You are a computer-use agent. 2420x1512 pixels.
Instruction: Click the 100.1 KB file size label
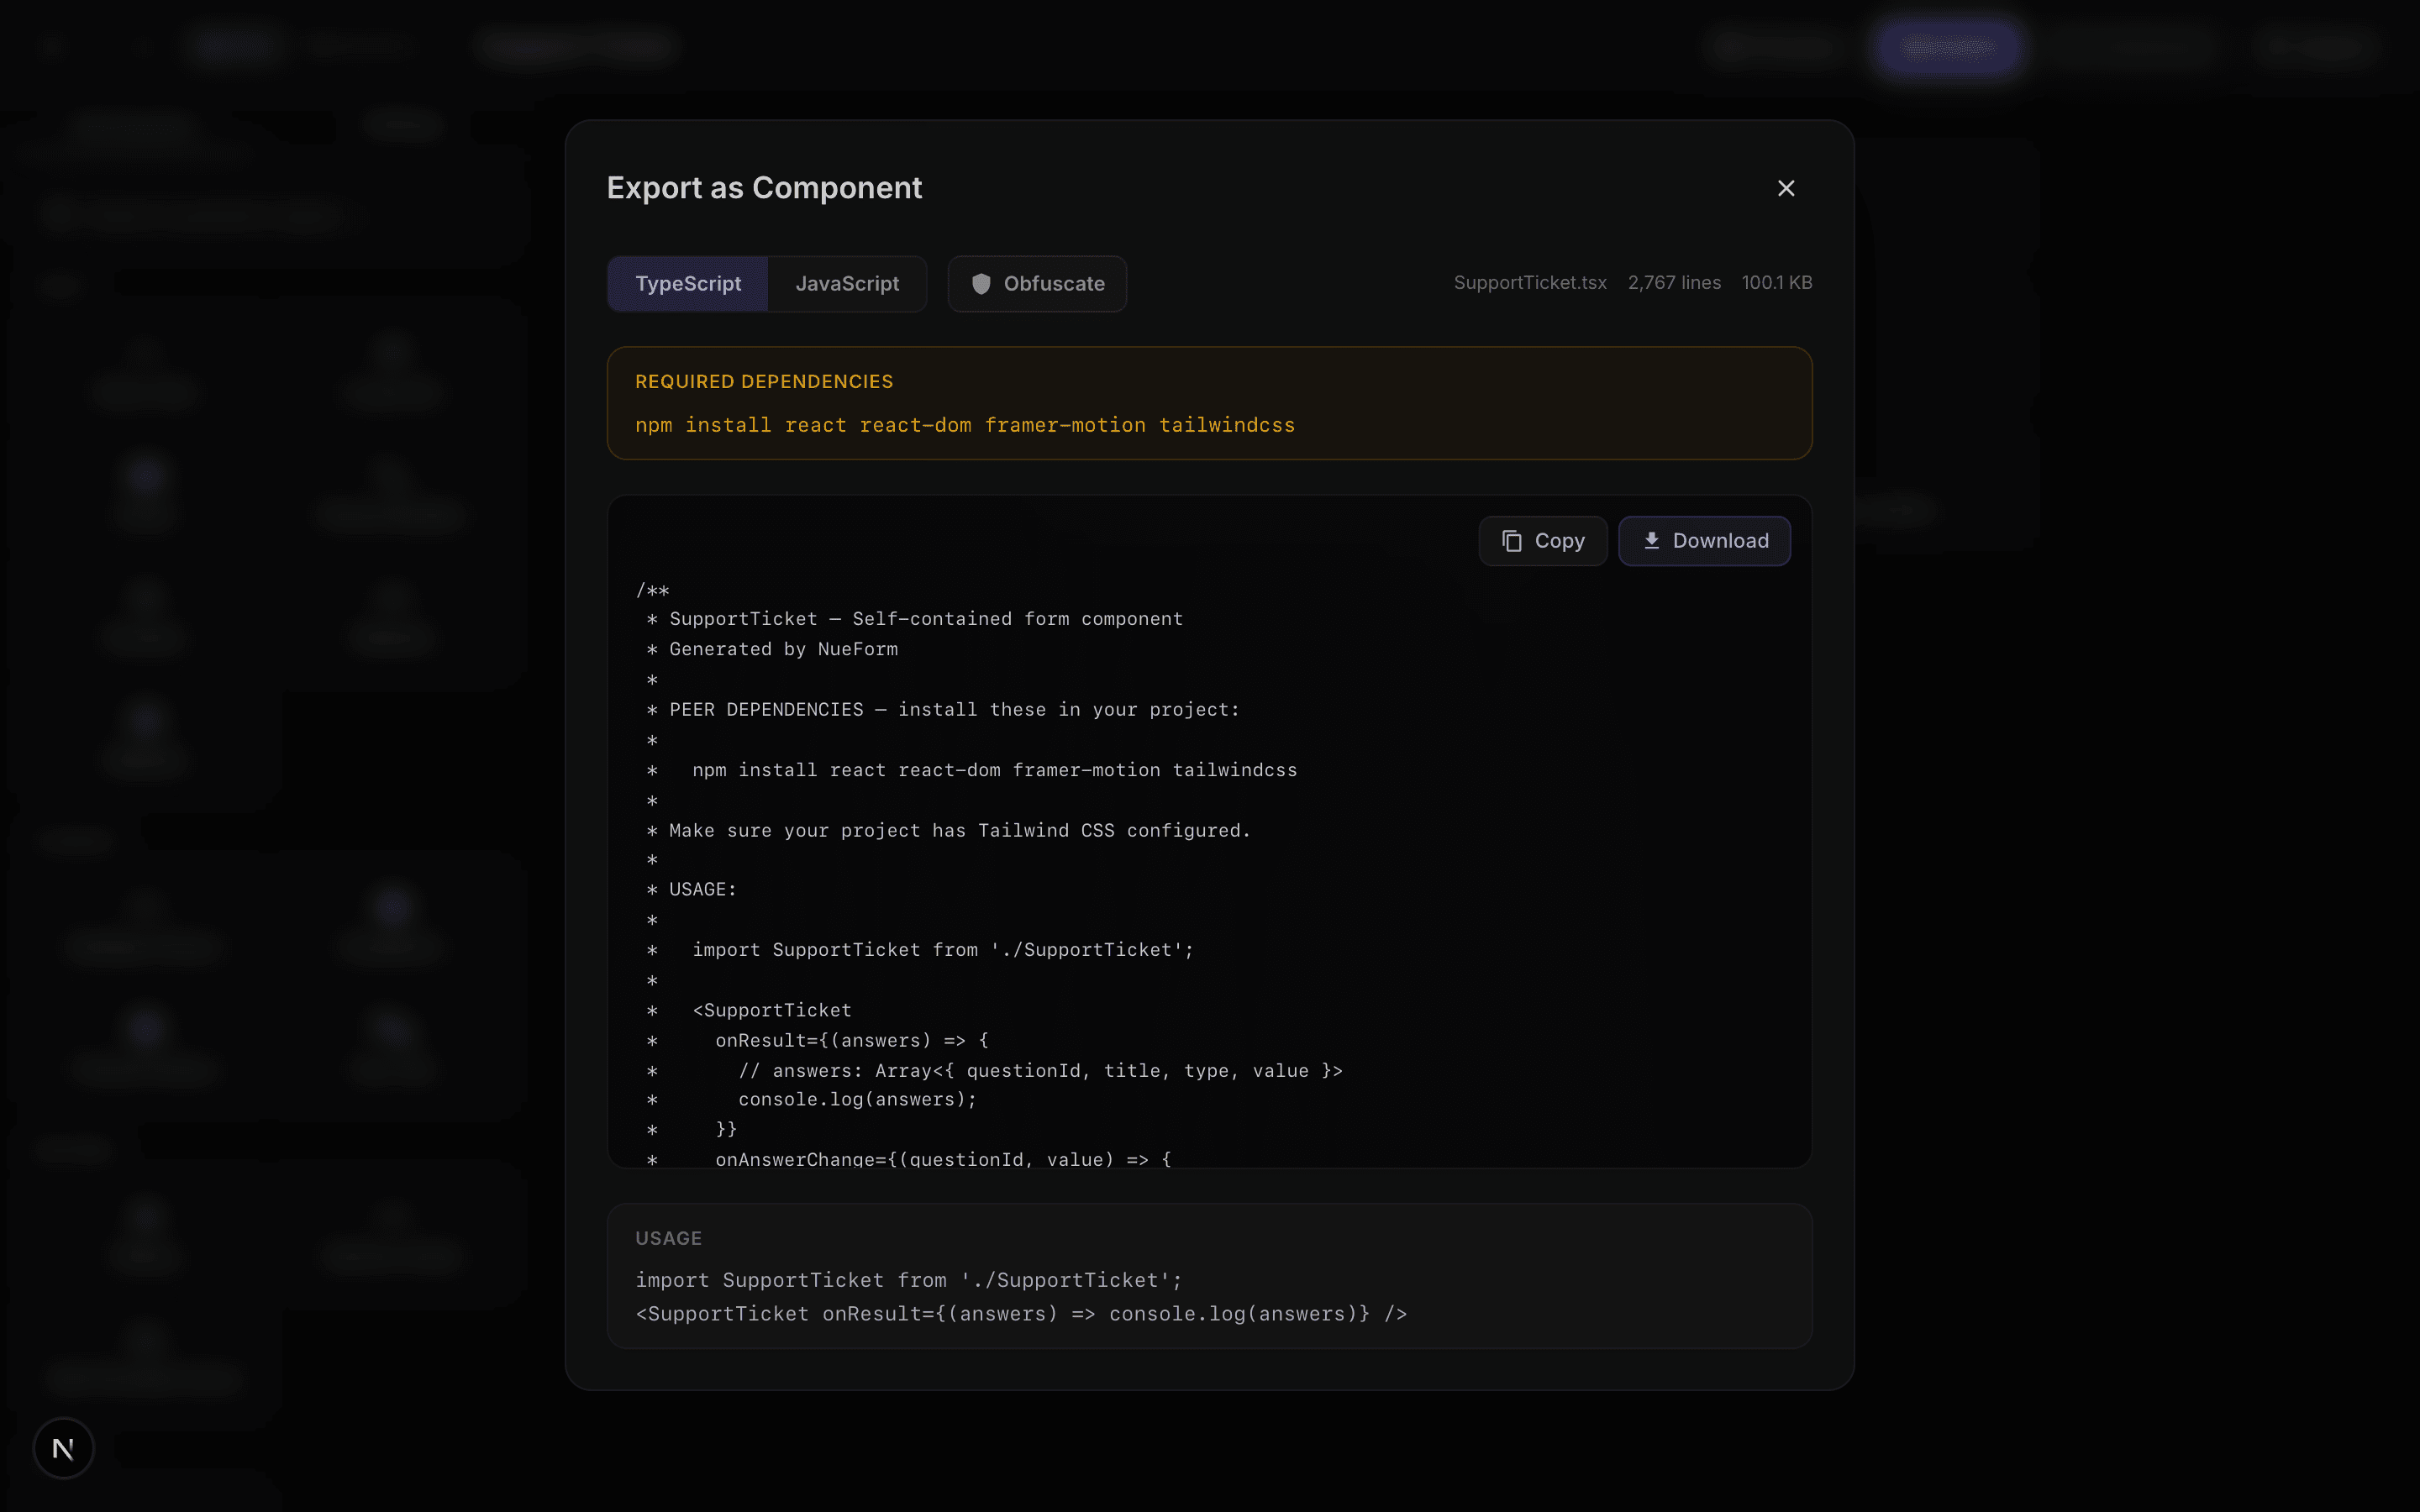click(x=1777, y=282)
